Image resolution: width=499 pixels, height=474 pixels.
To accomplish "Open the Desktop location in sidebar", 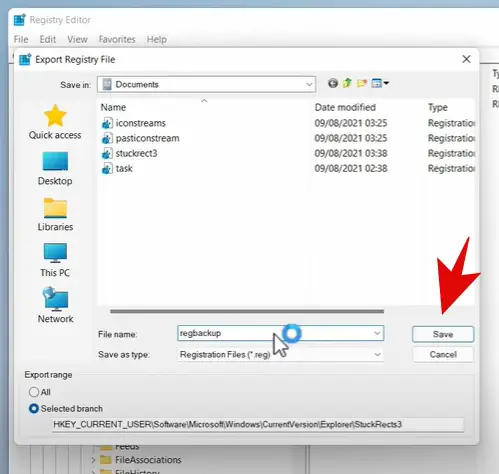I will click(x=55, y=168).
